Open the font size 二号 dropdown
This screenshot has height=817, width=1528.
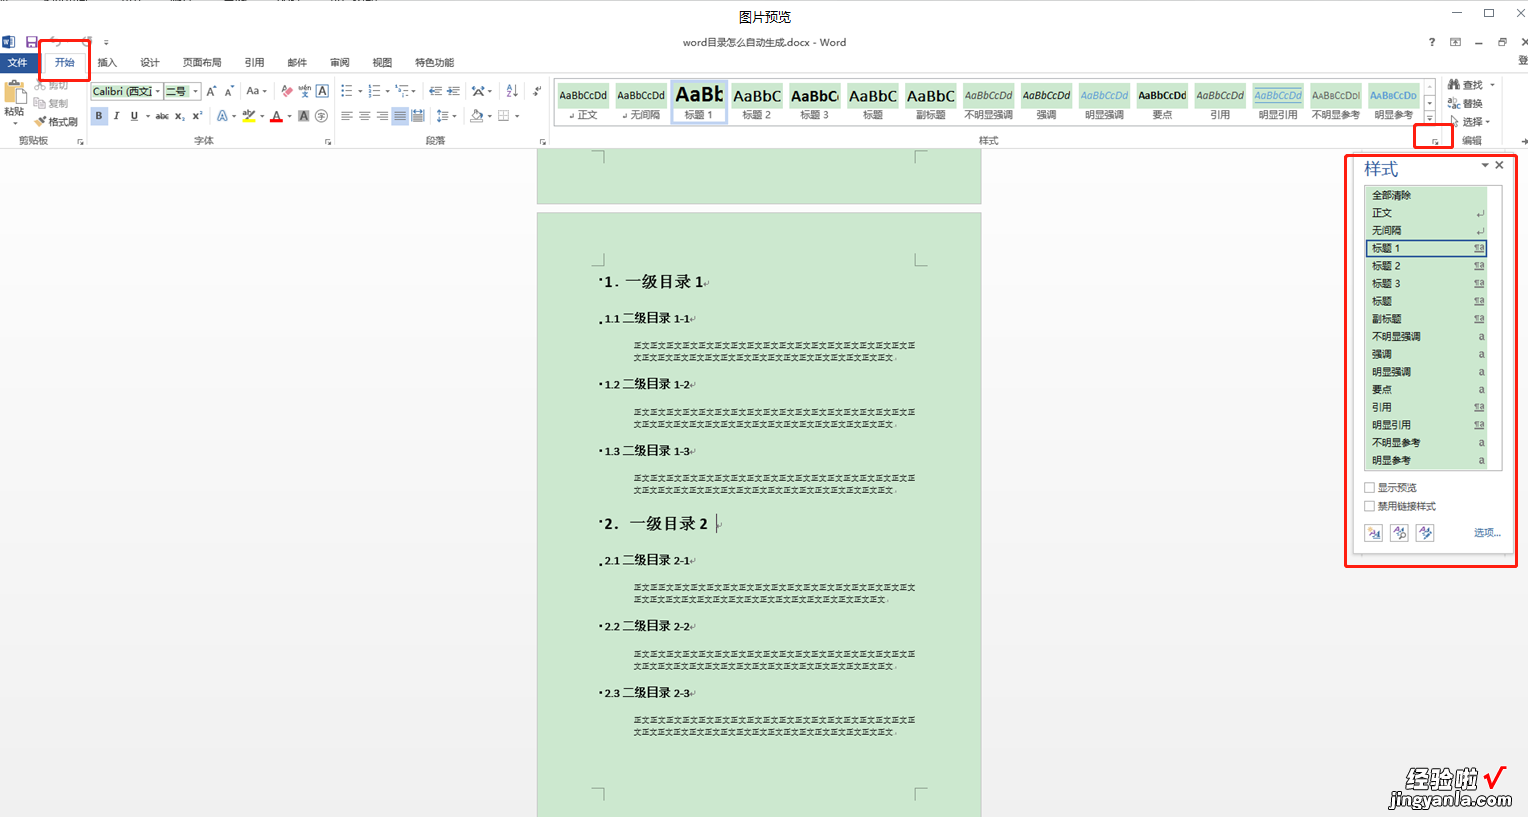tap(195, 91)
